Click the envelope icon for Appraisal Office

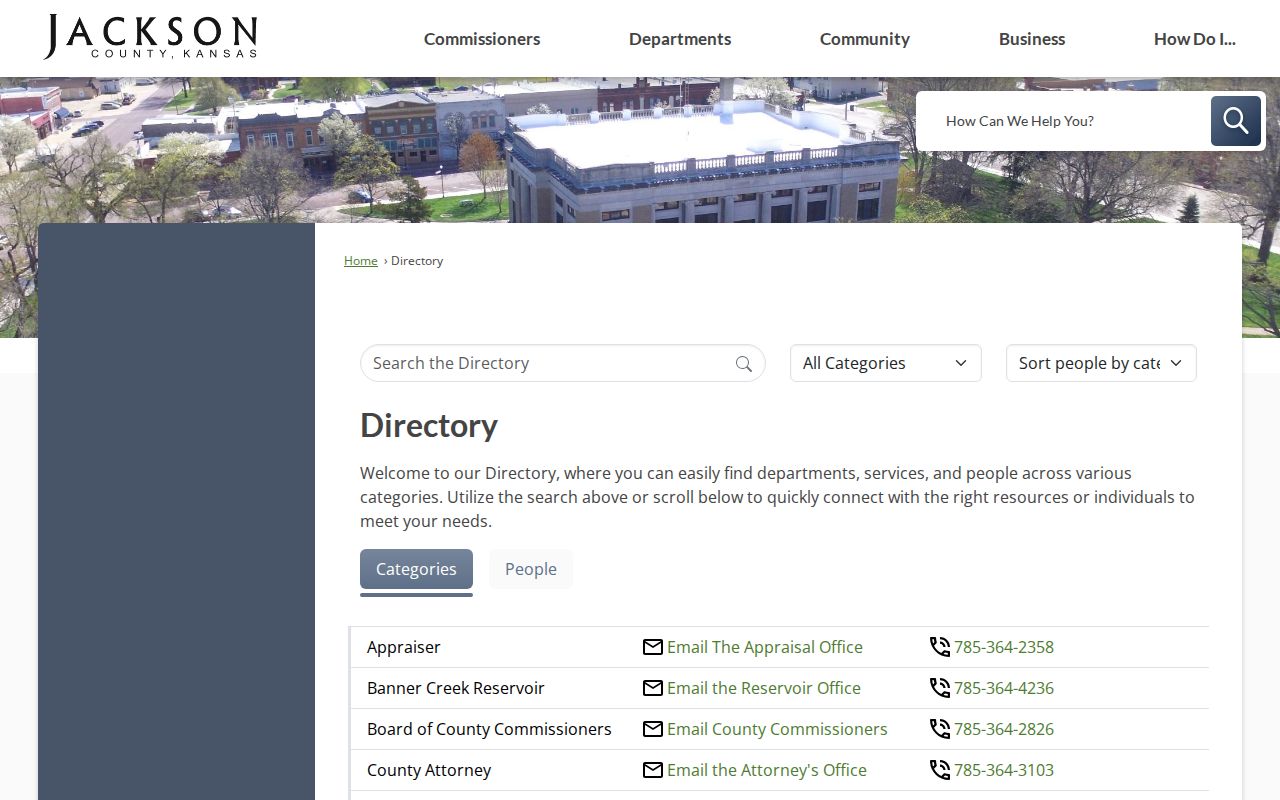click(653, 647)
